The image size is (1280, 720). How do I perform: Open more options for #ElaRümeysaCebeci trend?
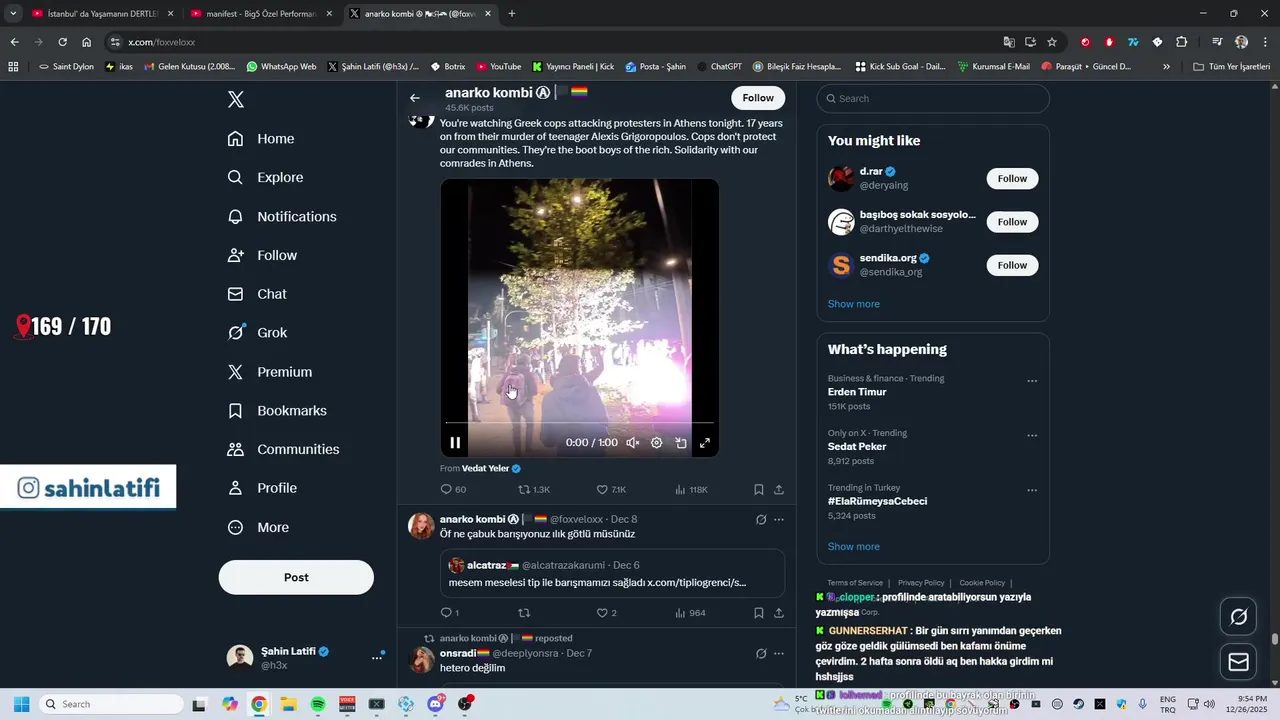tap(1032, 491)
